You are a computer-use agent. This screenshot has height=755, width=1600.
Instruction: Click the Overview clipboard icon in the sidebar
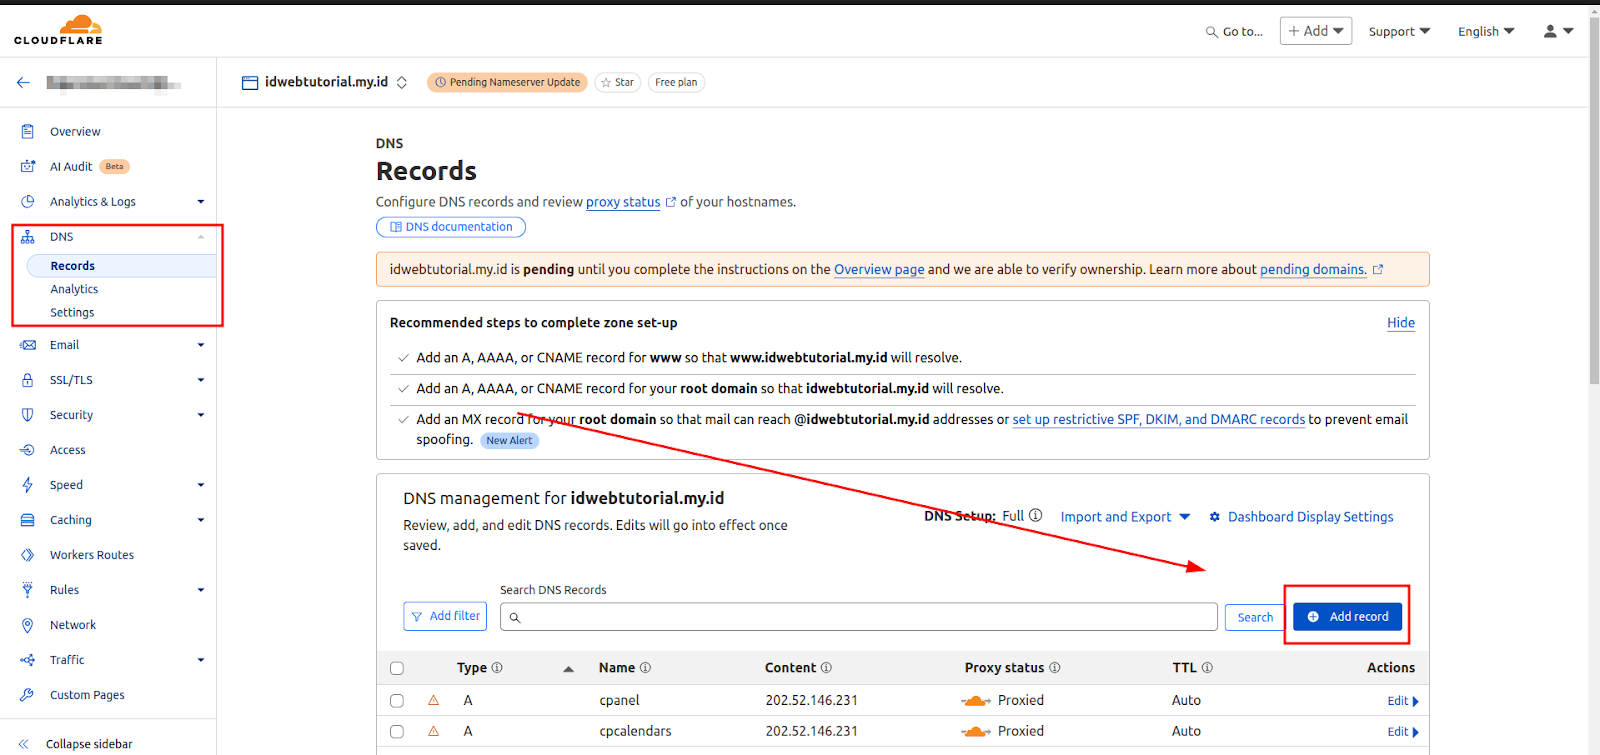(28, 131)
